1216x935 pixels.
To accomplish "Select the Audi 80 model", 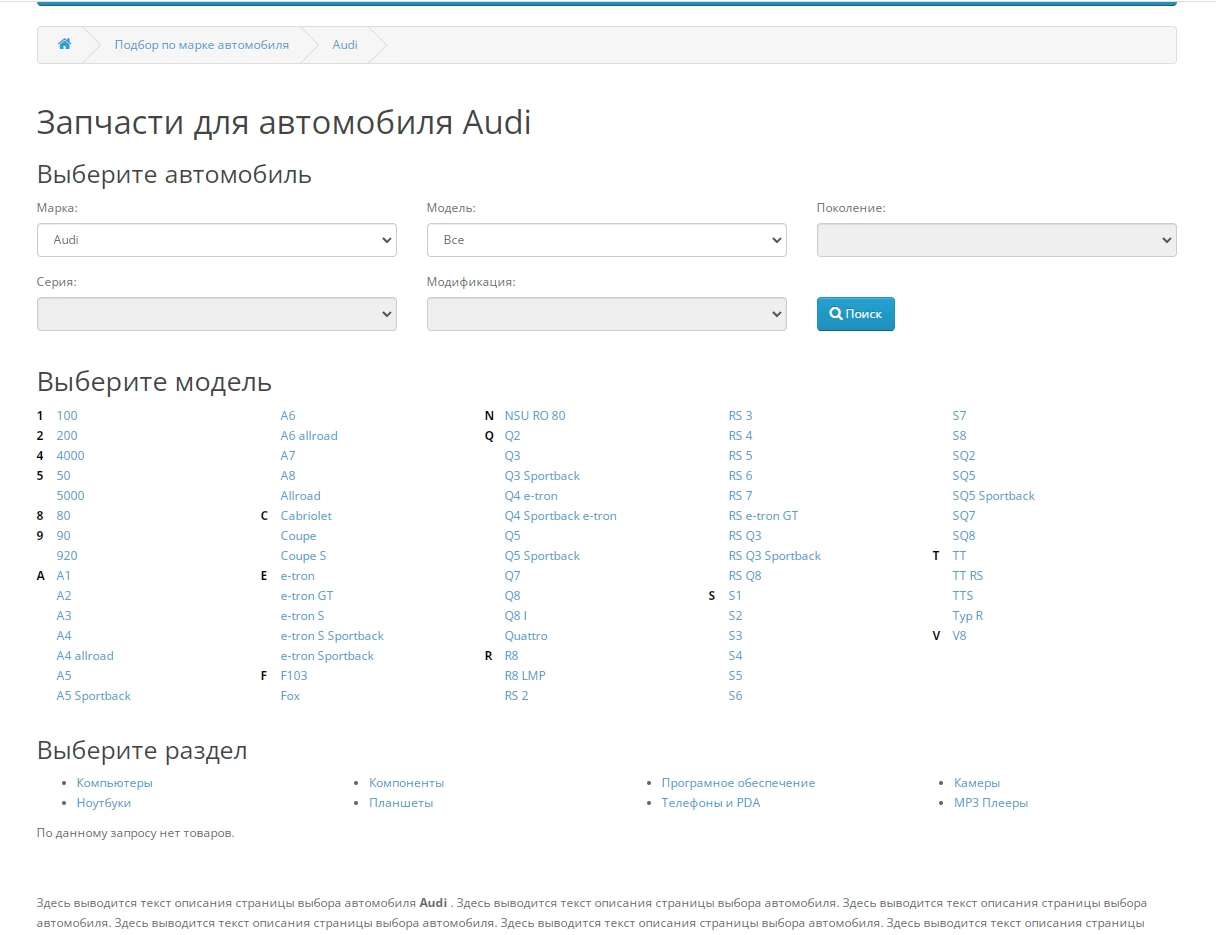I will pyautogui.click(x=64, y=516).
